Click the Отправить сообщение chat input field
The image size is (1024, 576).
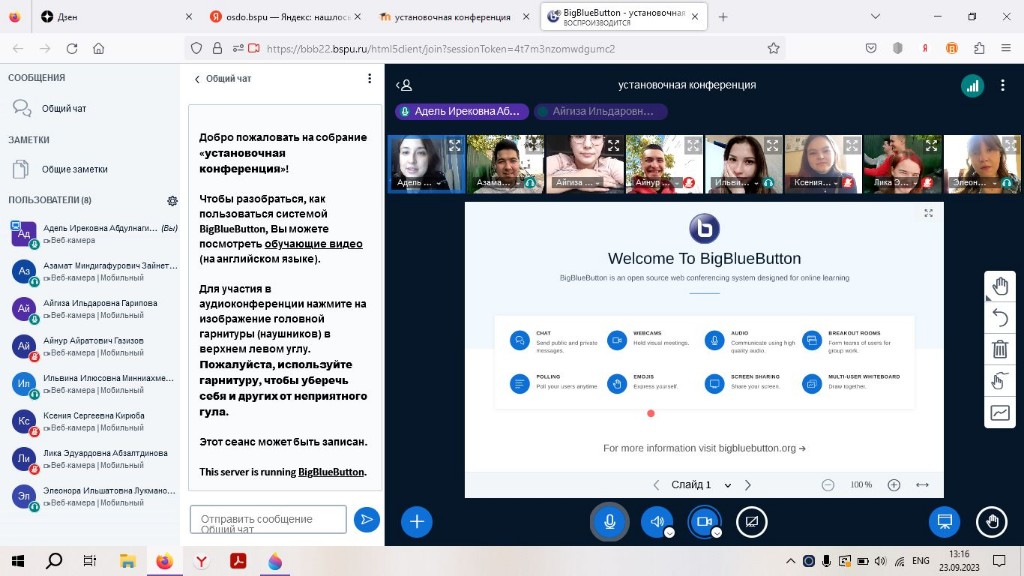[x=268, y=519]
